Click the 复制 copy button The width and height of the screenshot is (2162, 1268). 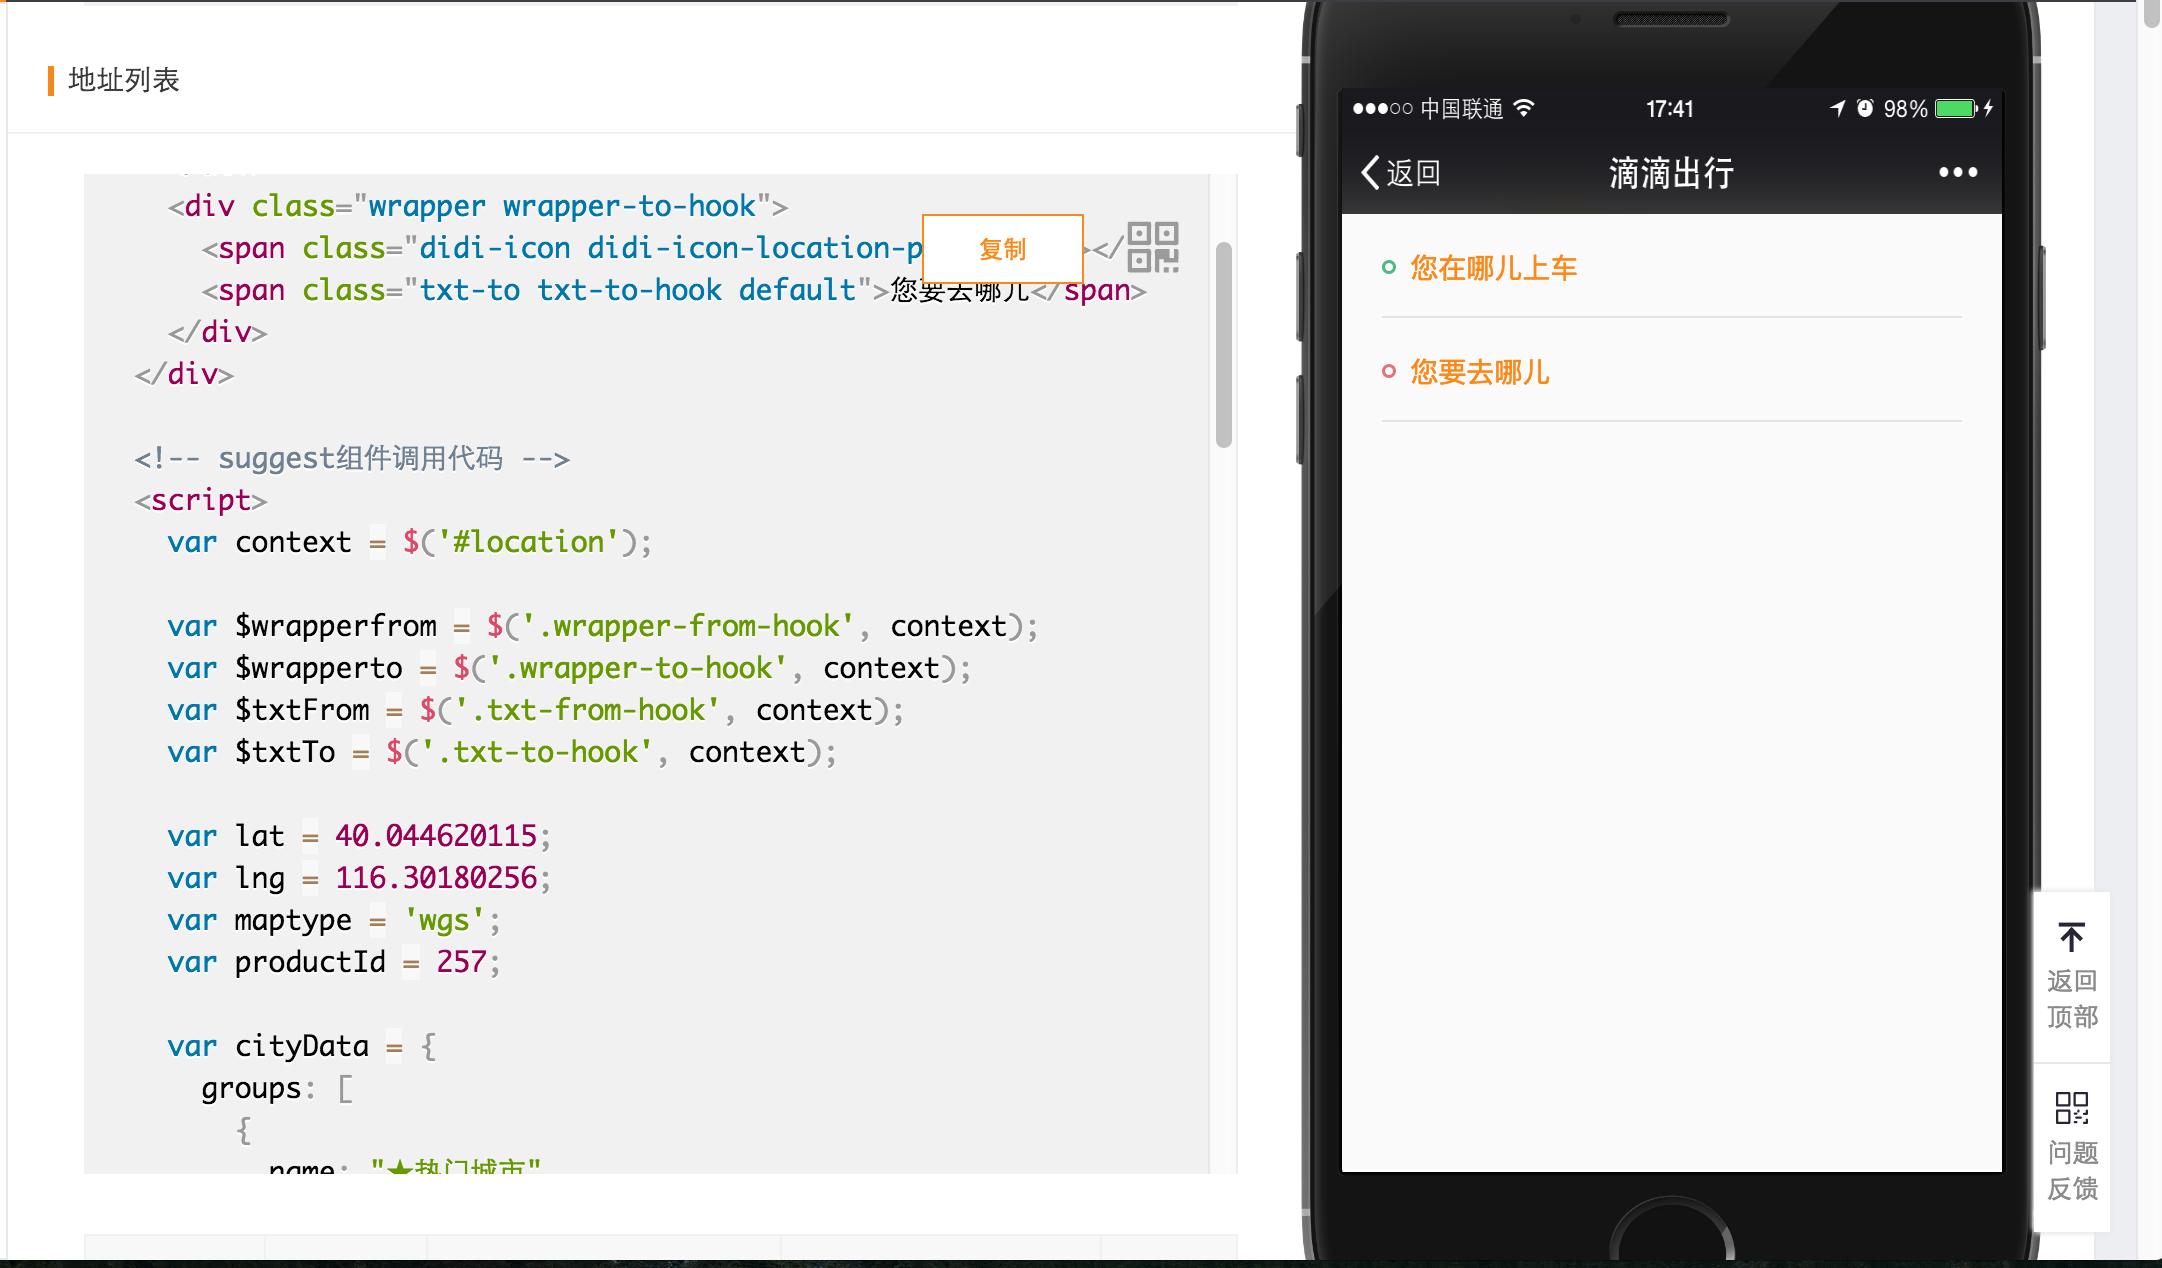point(1002,249)
